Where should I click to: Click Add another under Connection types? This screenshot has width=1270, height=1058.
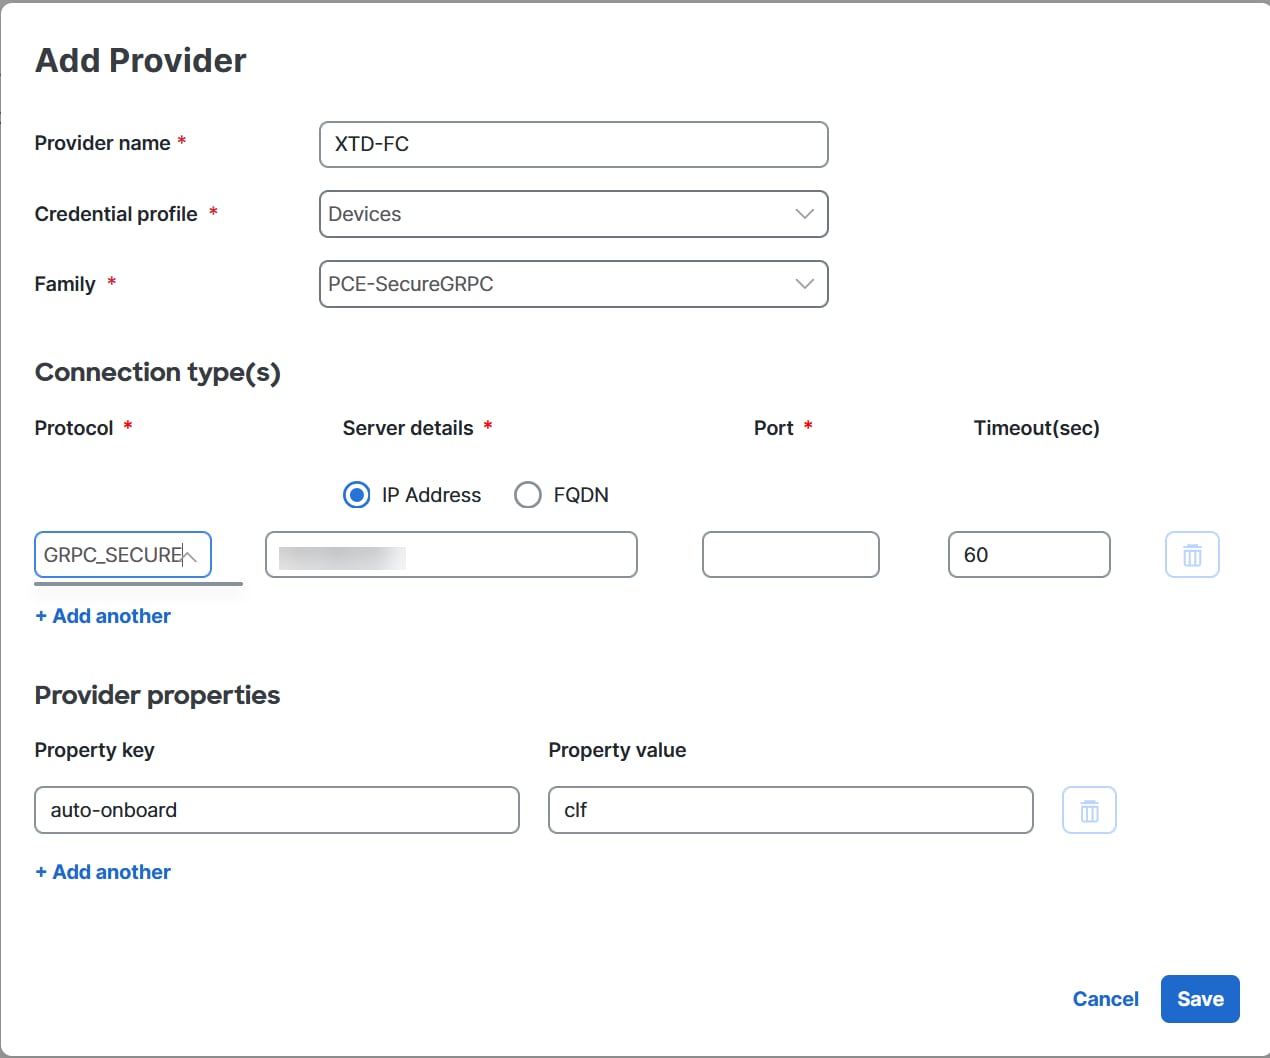102,615
